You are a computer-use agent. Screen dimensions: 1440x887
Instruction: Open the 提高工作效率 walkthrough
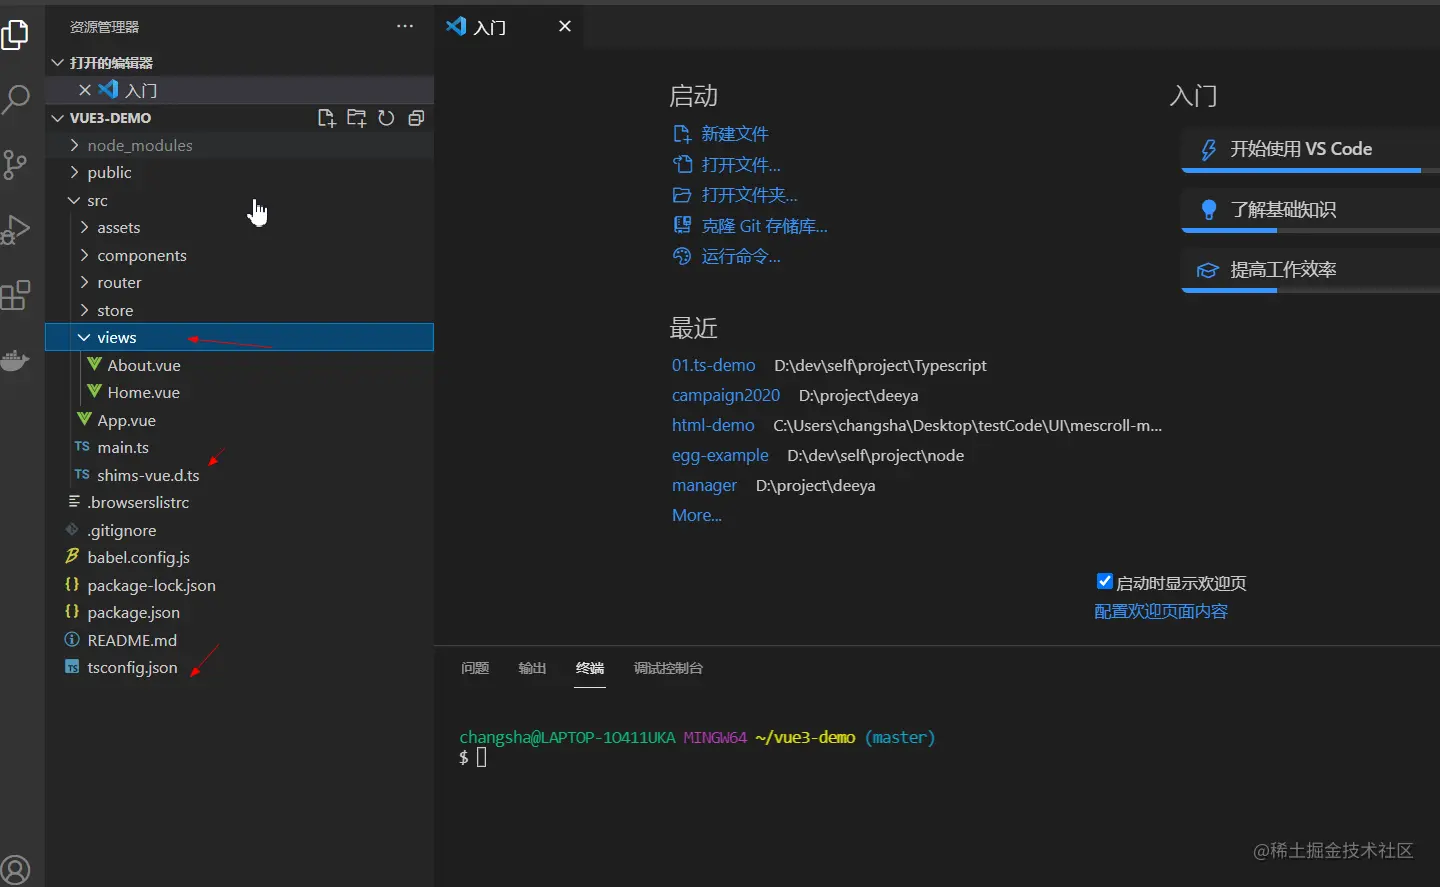pos(1310,270)
